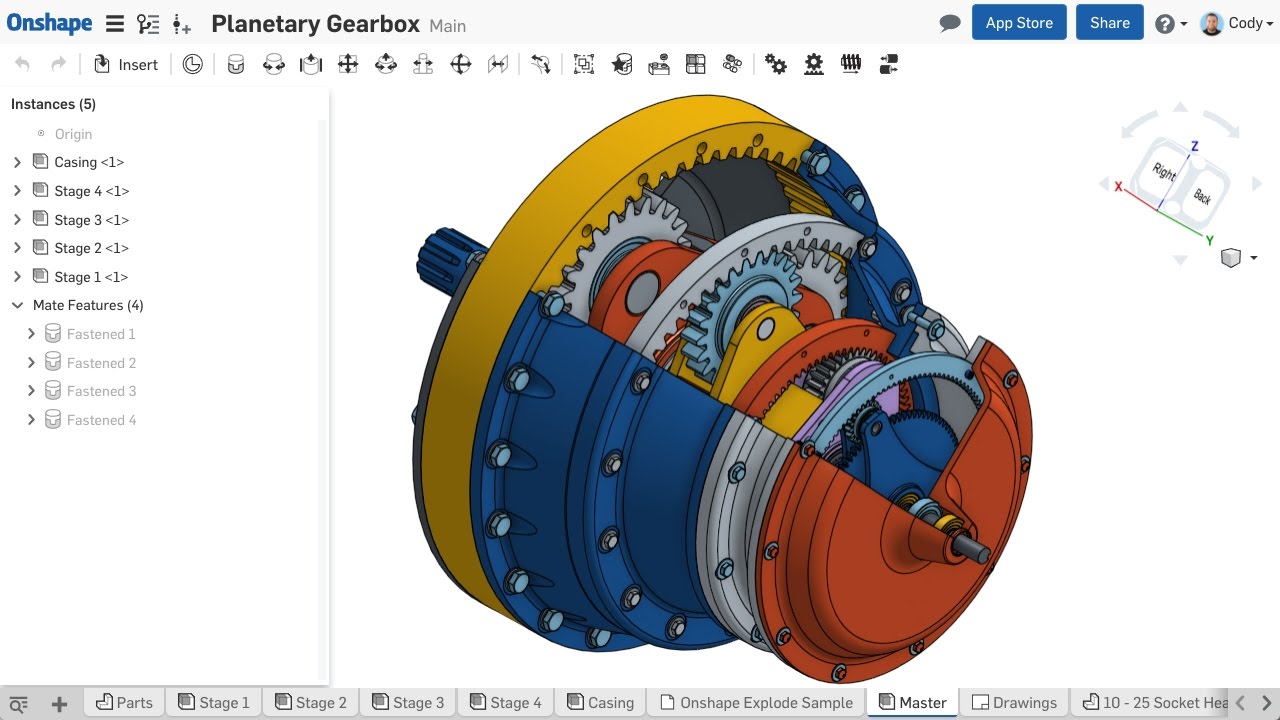Image resolution: width=1280 pixels, height=720 pixels.
Task: Open versions and history graph icon
Action: [x=148, y=24]
